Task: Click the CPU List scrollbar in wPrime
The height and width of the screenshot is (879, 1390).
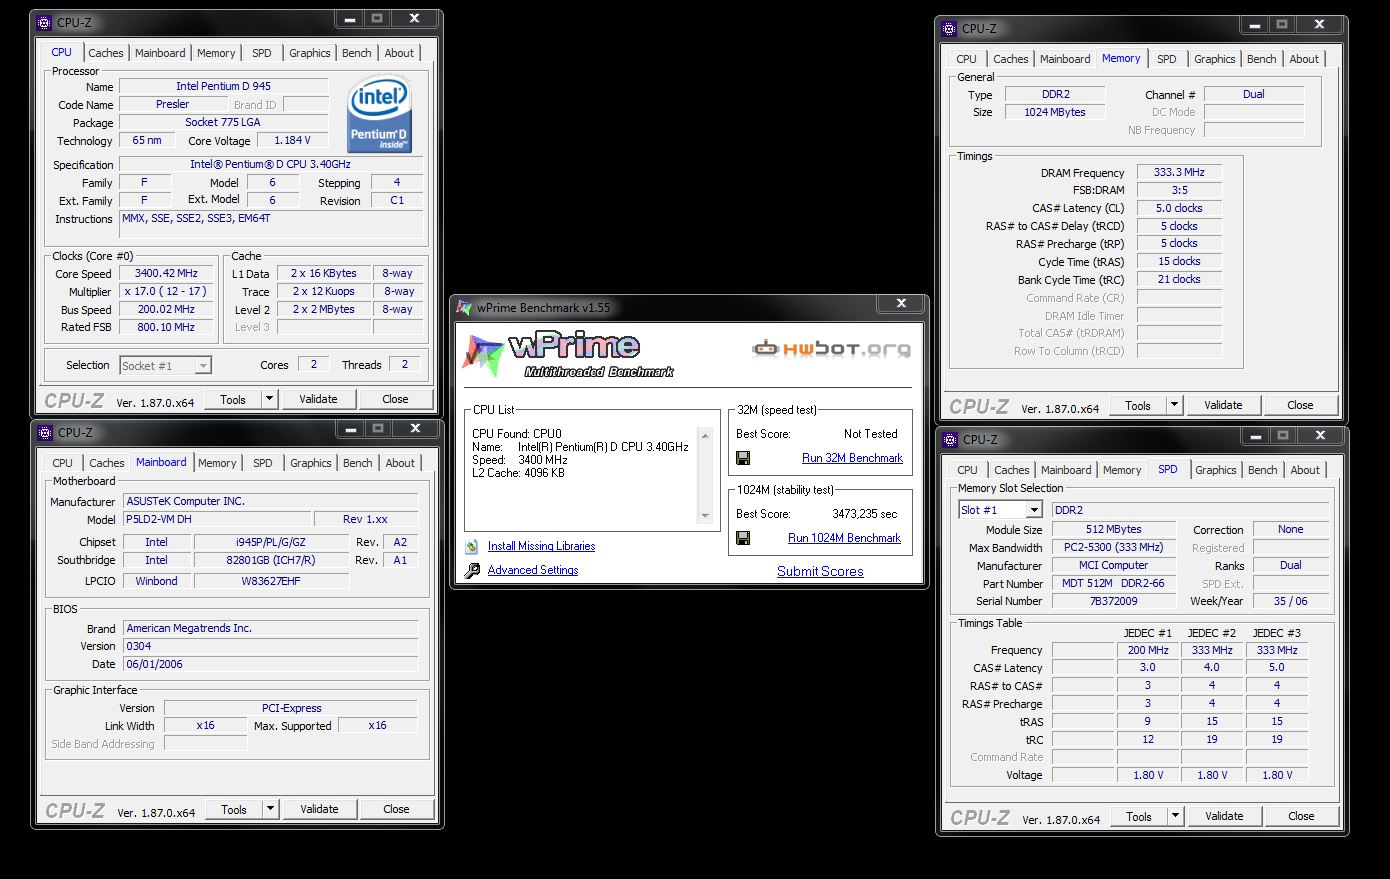Action: tap(705, 476)
